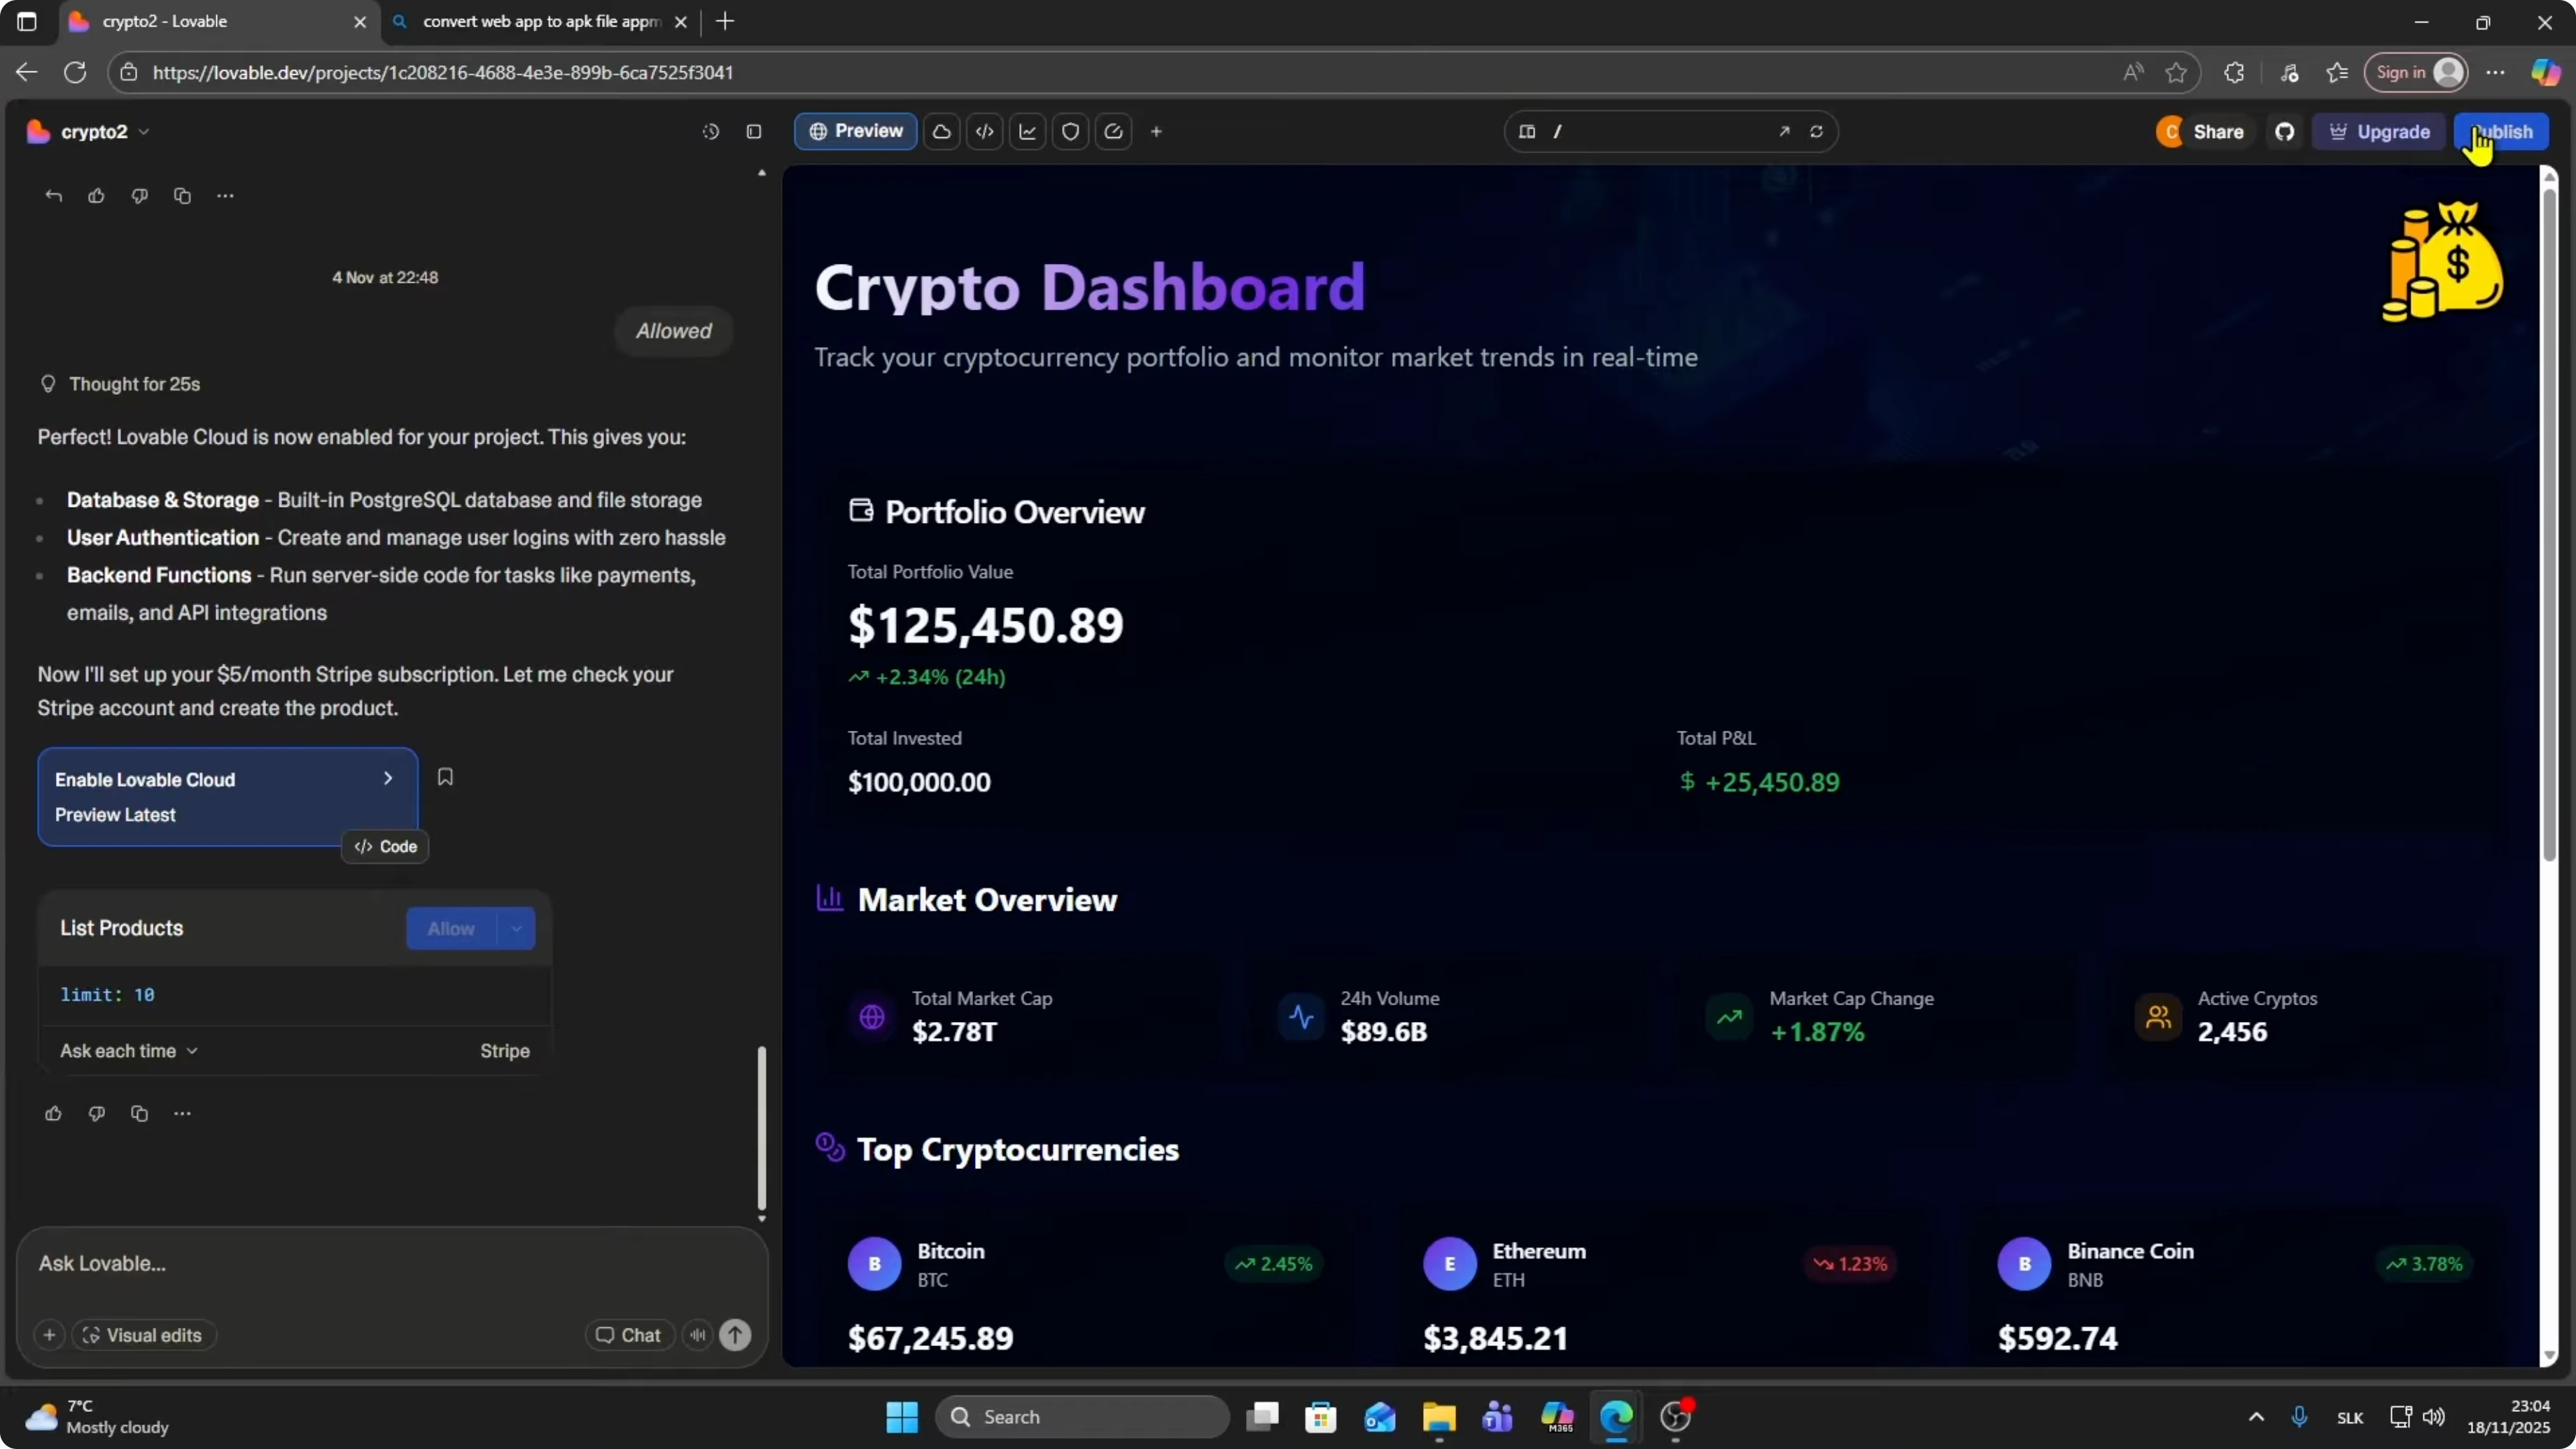Image resolution: width=2576 pixels, height=1449 pixels.
Task: Toggle the chat side panel icon
Action: (x=754, y=131)
